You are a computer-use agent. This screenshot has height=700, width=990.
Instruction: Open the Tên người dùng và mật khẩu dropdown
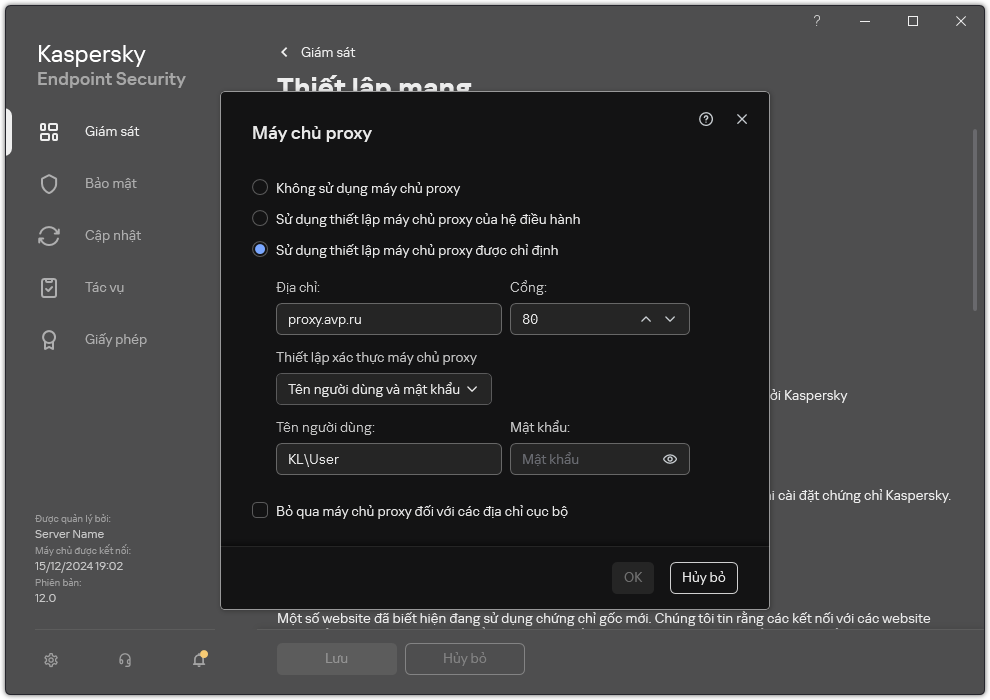(x=383, y=389)
